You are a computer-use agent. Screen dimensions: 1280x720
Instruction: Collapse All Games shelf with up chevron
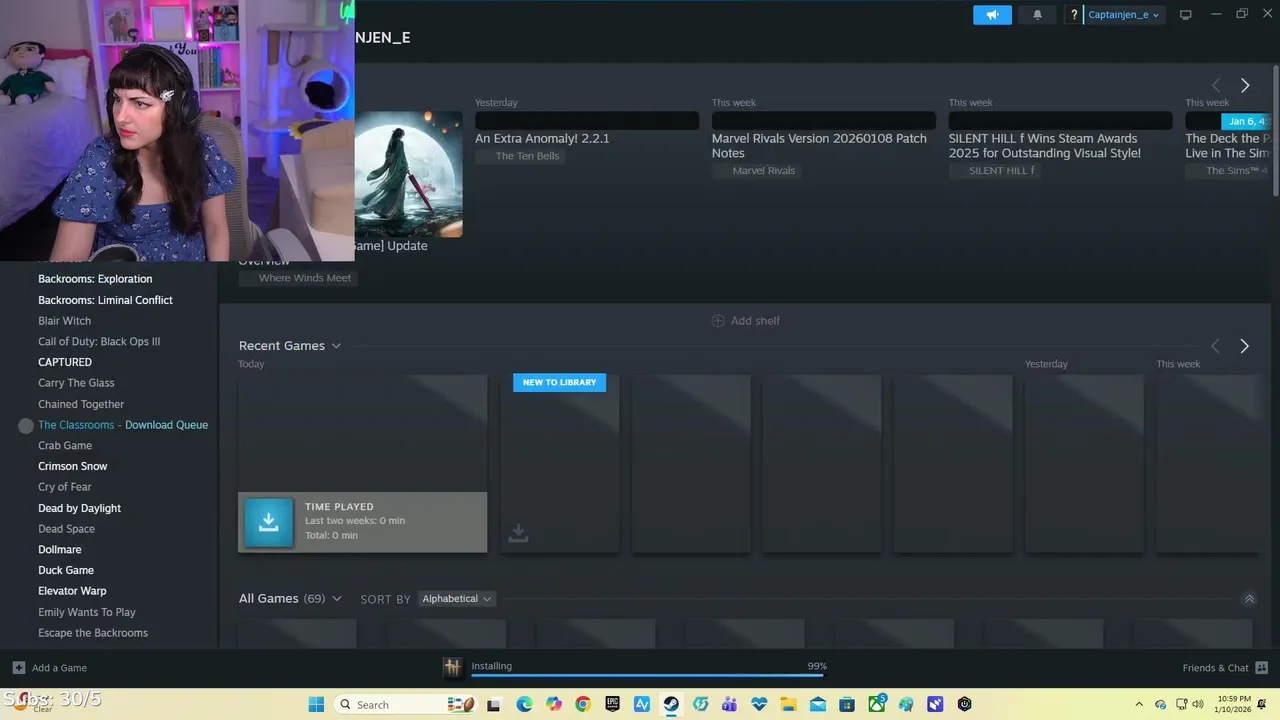pyautogui.click(x=1249, y=599)
